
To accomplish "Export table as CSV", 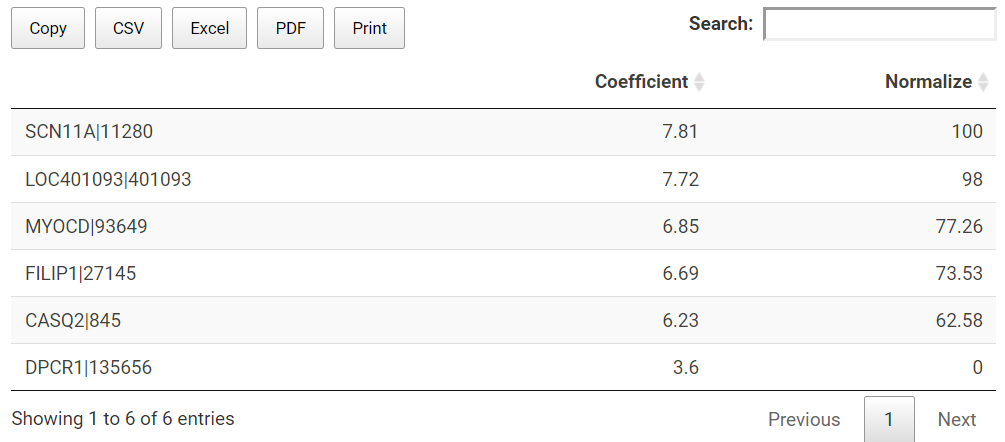I will click(x=128, y=28).
